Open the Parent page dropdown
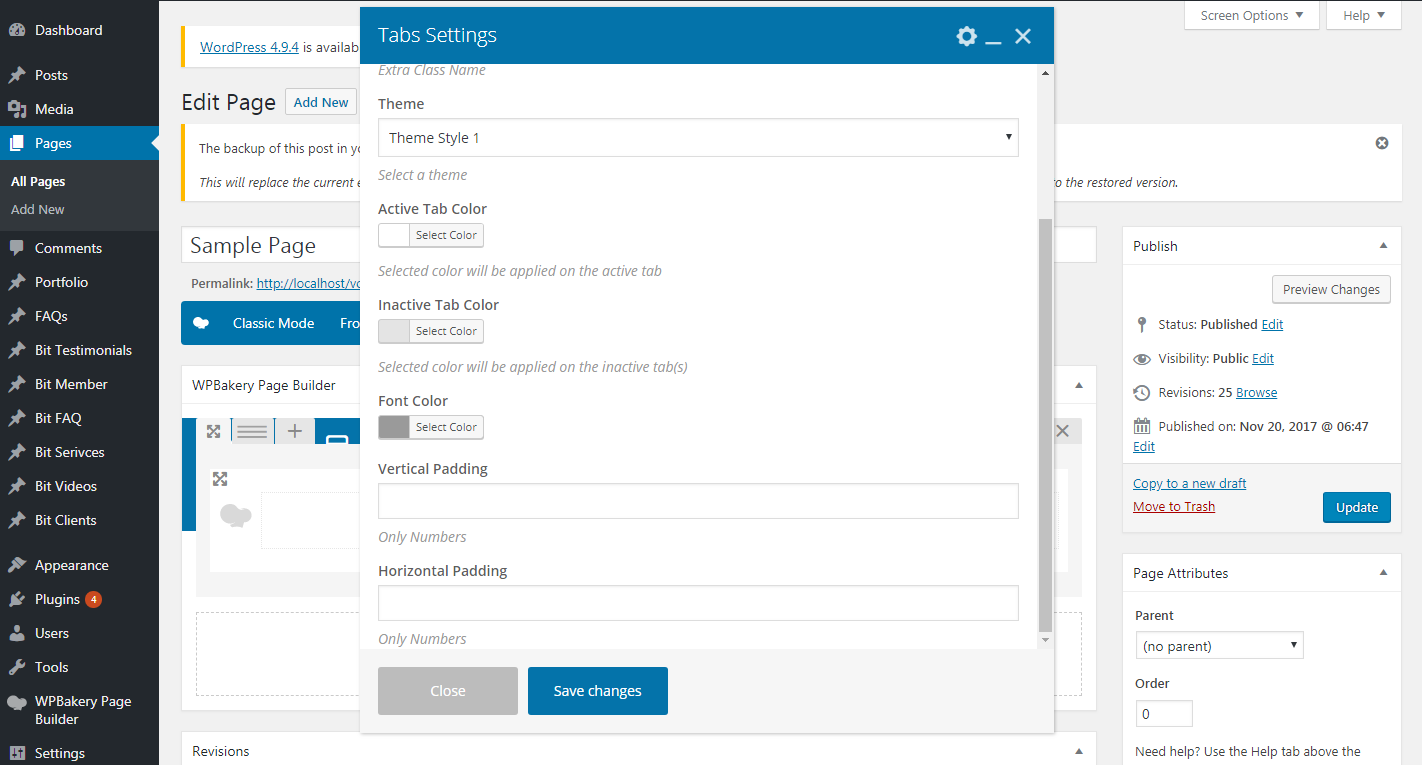 point(1219,646)
